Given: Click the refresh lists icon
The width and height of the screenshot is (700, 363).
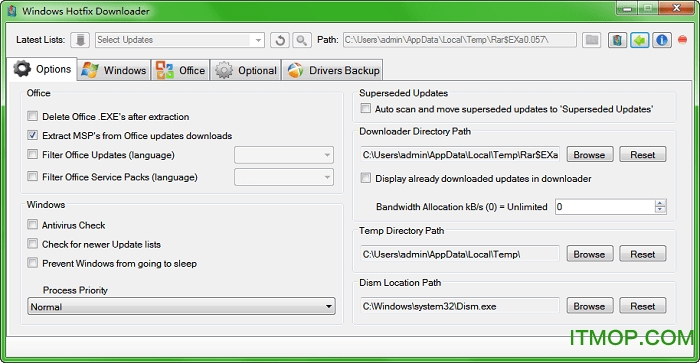Looking at the screenshot, I should (x=280, y=40).
